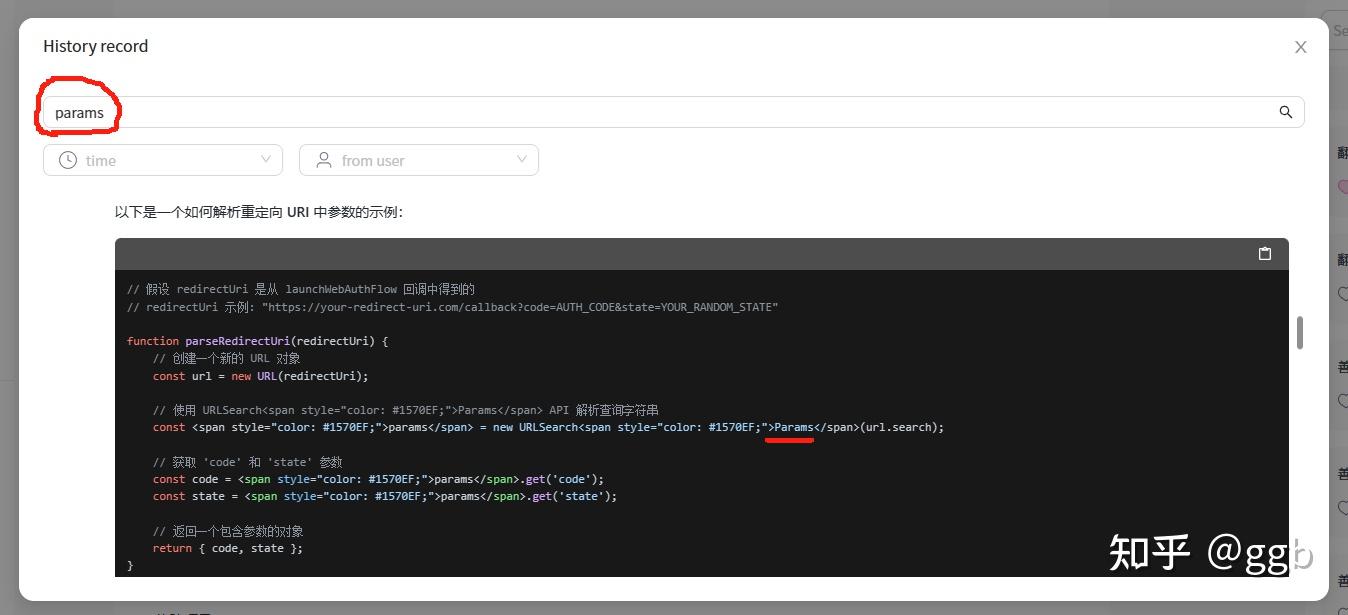Select the partially visible search box top right
The width and height of the screenshot is (1348, 615).
coord(1340,30)
